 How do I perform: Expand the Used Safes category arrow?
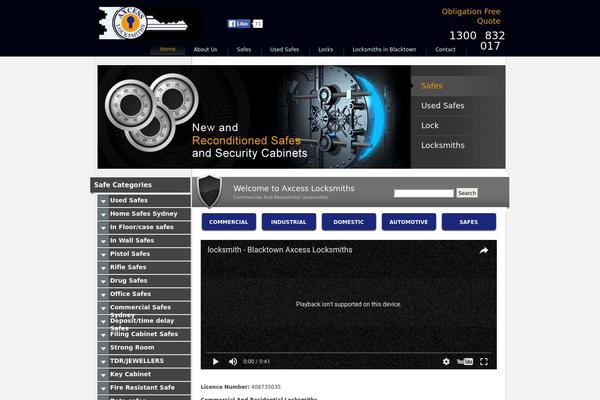[x=103, y=201]
